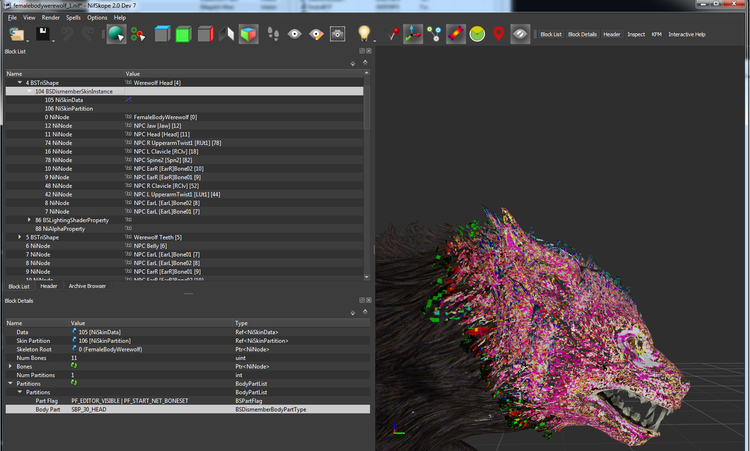Click the greyed Redo arrow icon

88,34
